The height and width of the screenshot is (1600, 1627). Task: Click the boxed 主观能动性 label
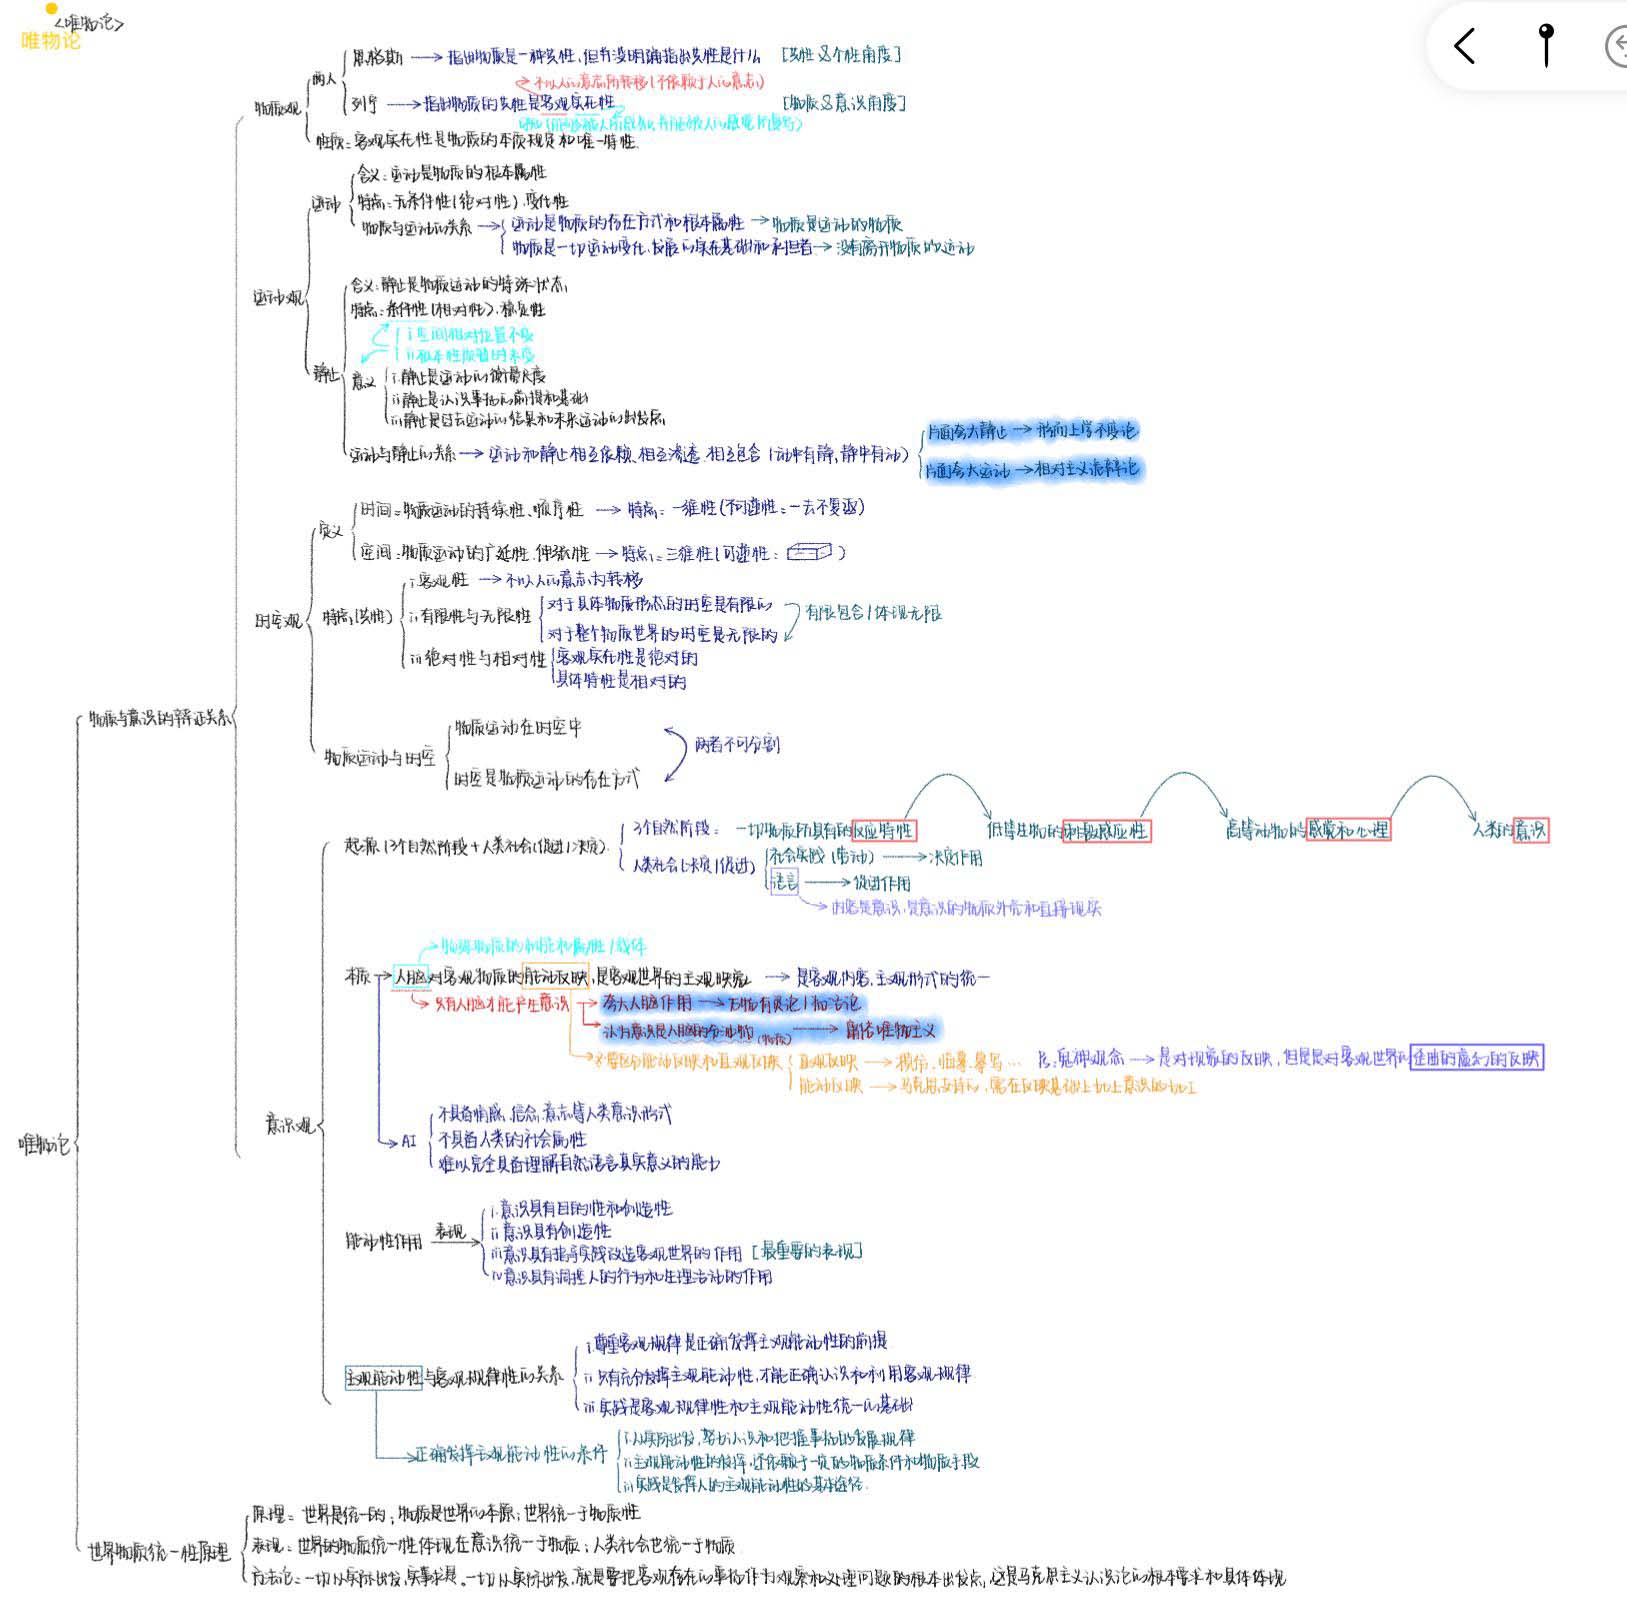pyautogui.click(x=384, y=1377)
